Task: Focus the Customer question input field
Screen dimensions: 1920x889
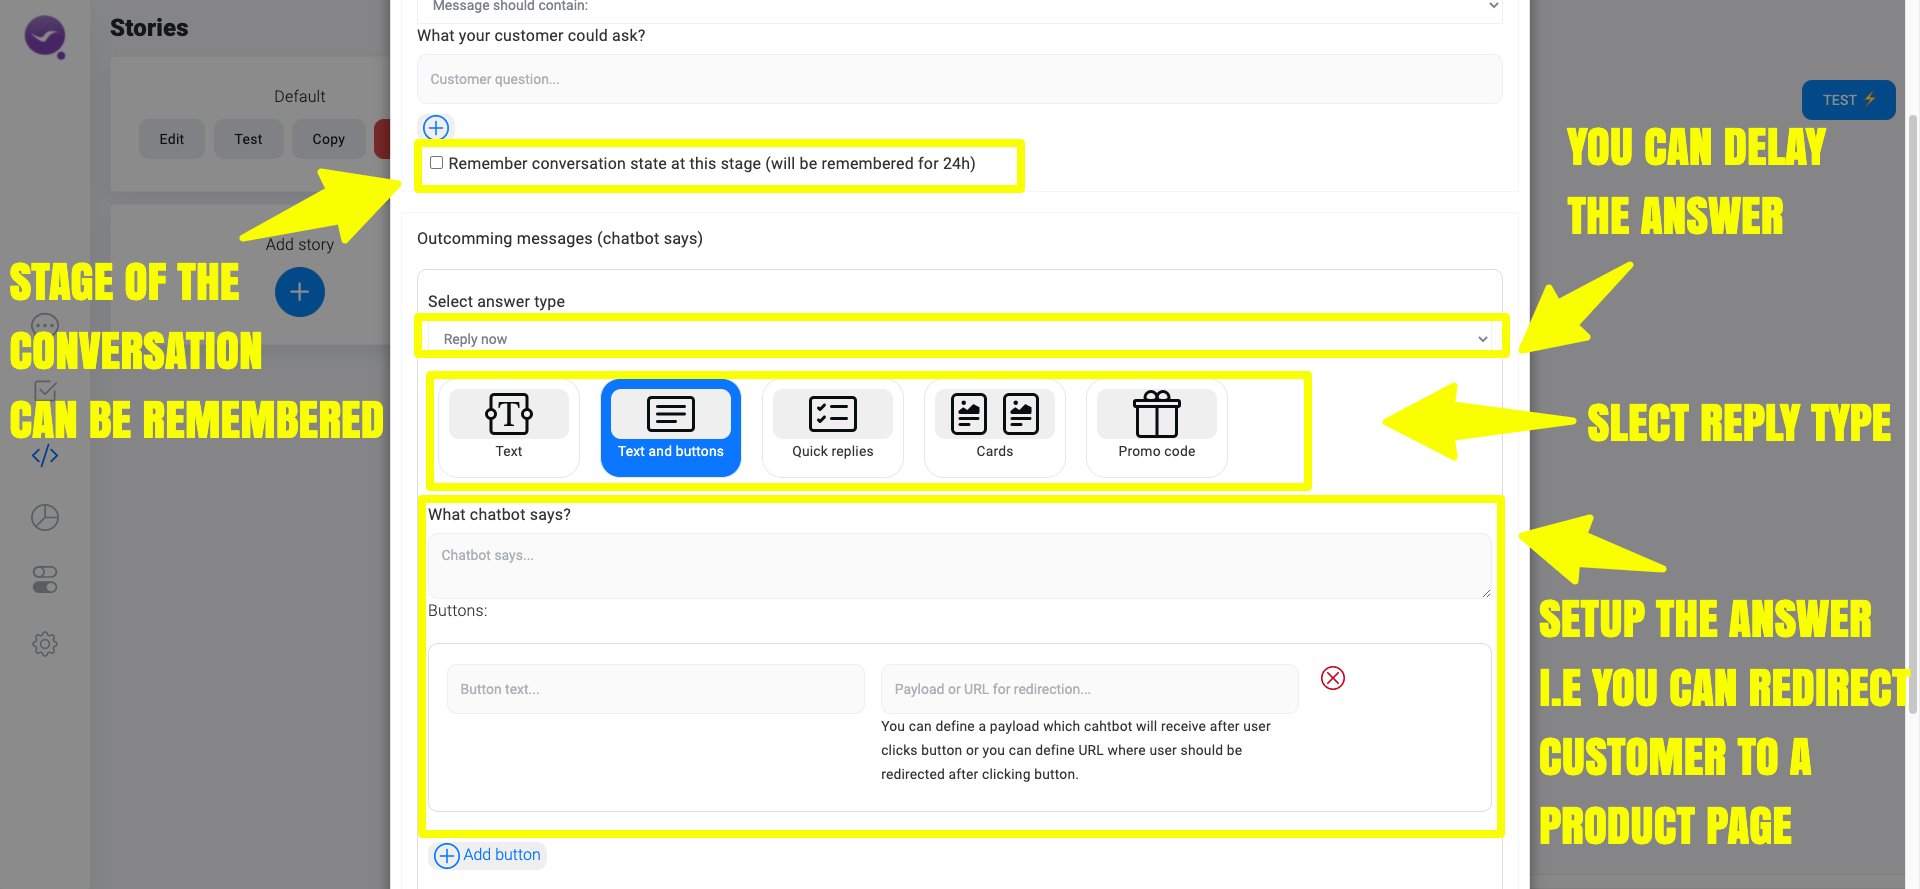Action: (x=959, y=79)
